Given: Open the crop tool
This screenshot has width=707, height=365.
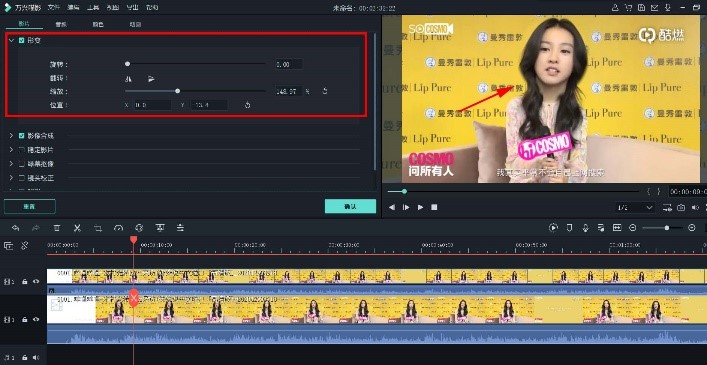Looking at the screenshot, I should 98,228.
